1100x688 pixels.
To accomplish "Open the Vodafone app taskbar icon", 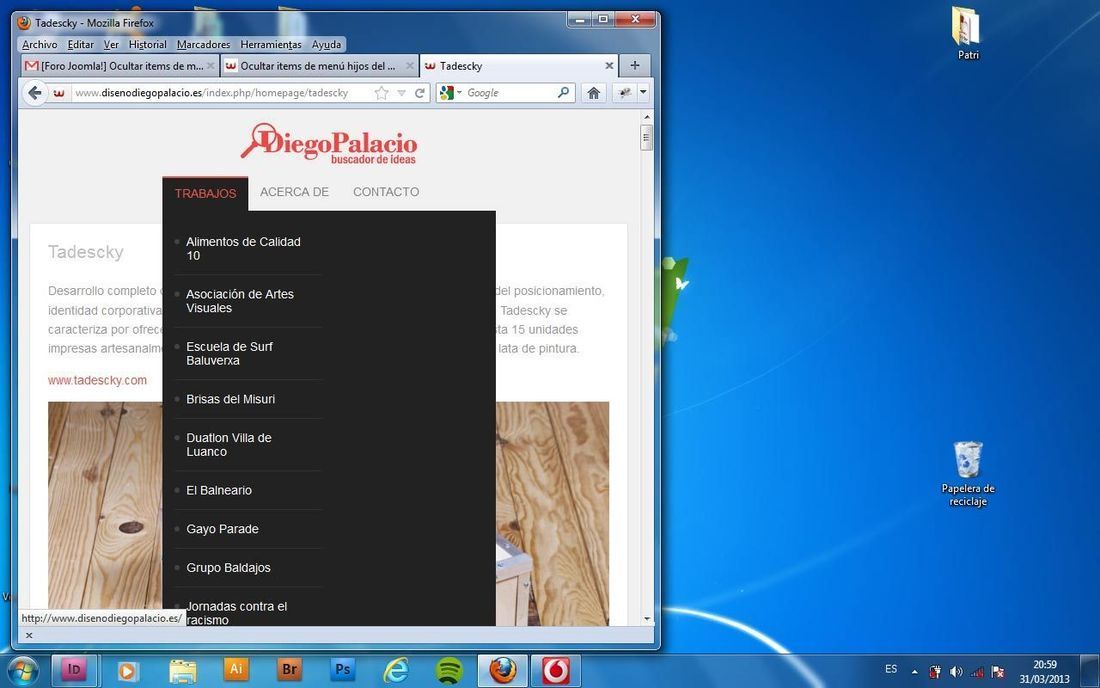I will click(x=556, y=670).
